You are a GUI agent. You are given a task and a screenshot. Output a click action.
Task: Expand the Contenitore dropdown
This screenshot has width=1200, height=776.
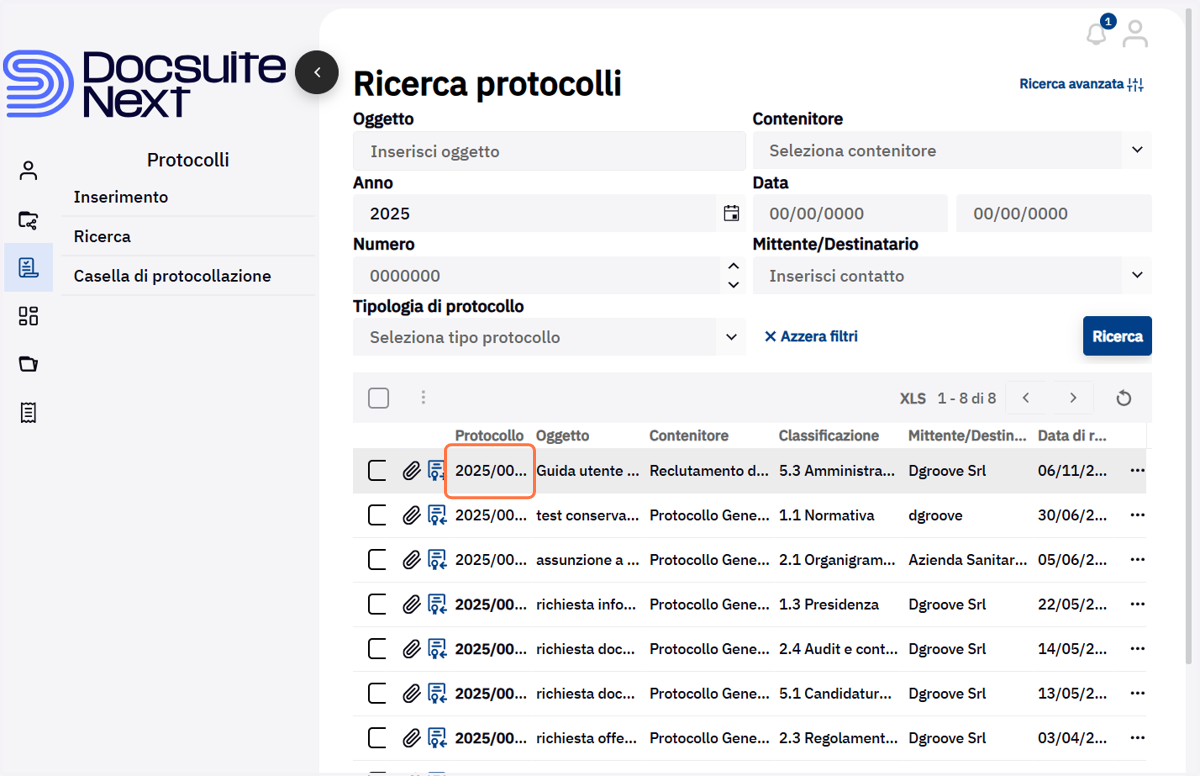tap(1137, 150)
